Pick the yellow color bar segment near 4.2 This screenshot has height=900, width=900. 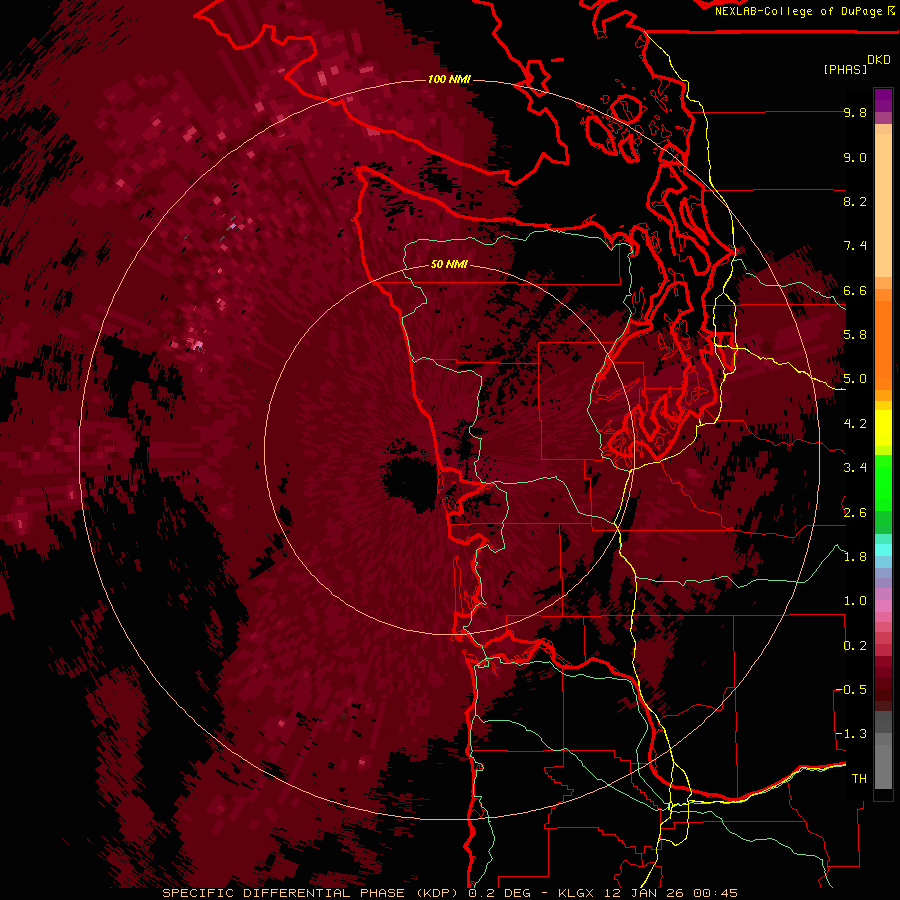(x=883, y=428)
